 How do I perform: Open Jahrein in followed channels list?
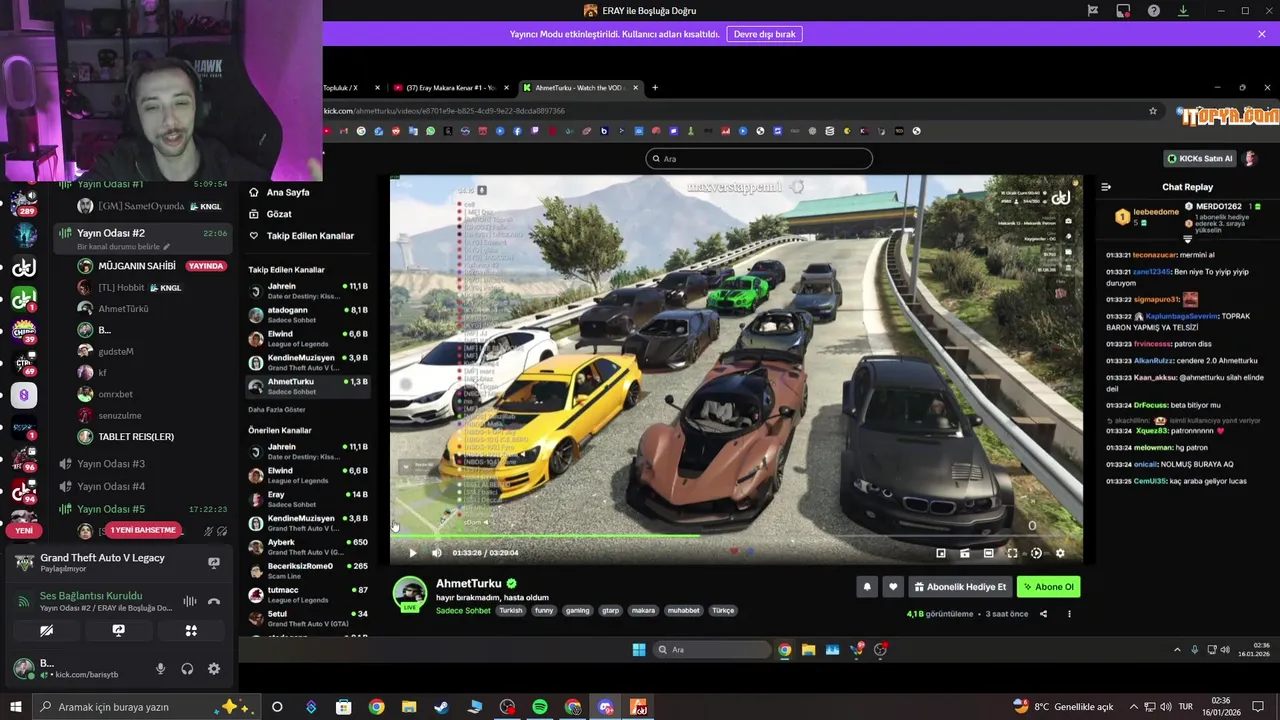(x=308, y=291)
